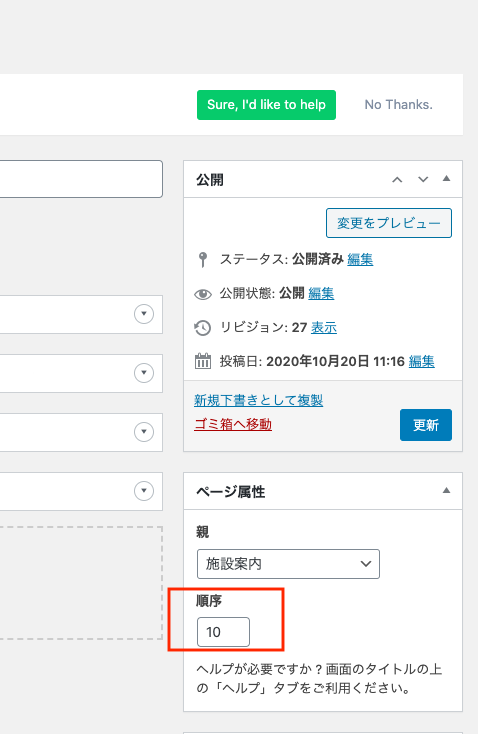Image resolution: width=478 pixels, height=734 pixels.
Task: Collapse the ページ属性 panel
Action: pos(447,491)
